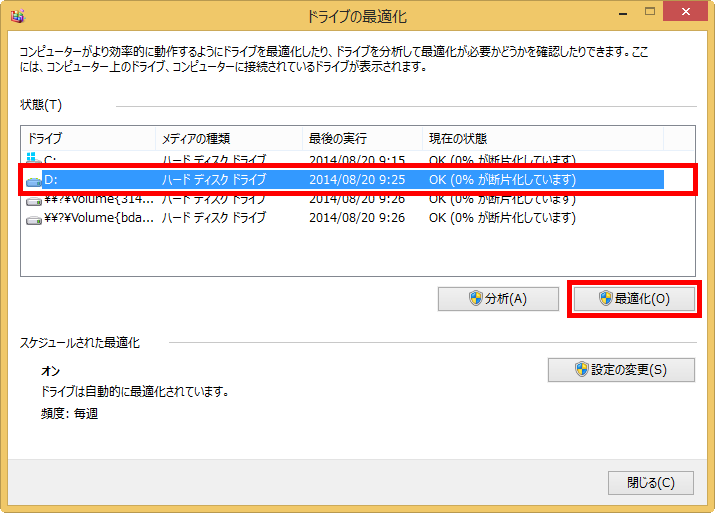This screenshot has height=513, width=715.
Task: Open 設定の変更(S) schedule settings
Action: point(622,369)
